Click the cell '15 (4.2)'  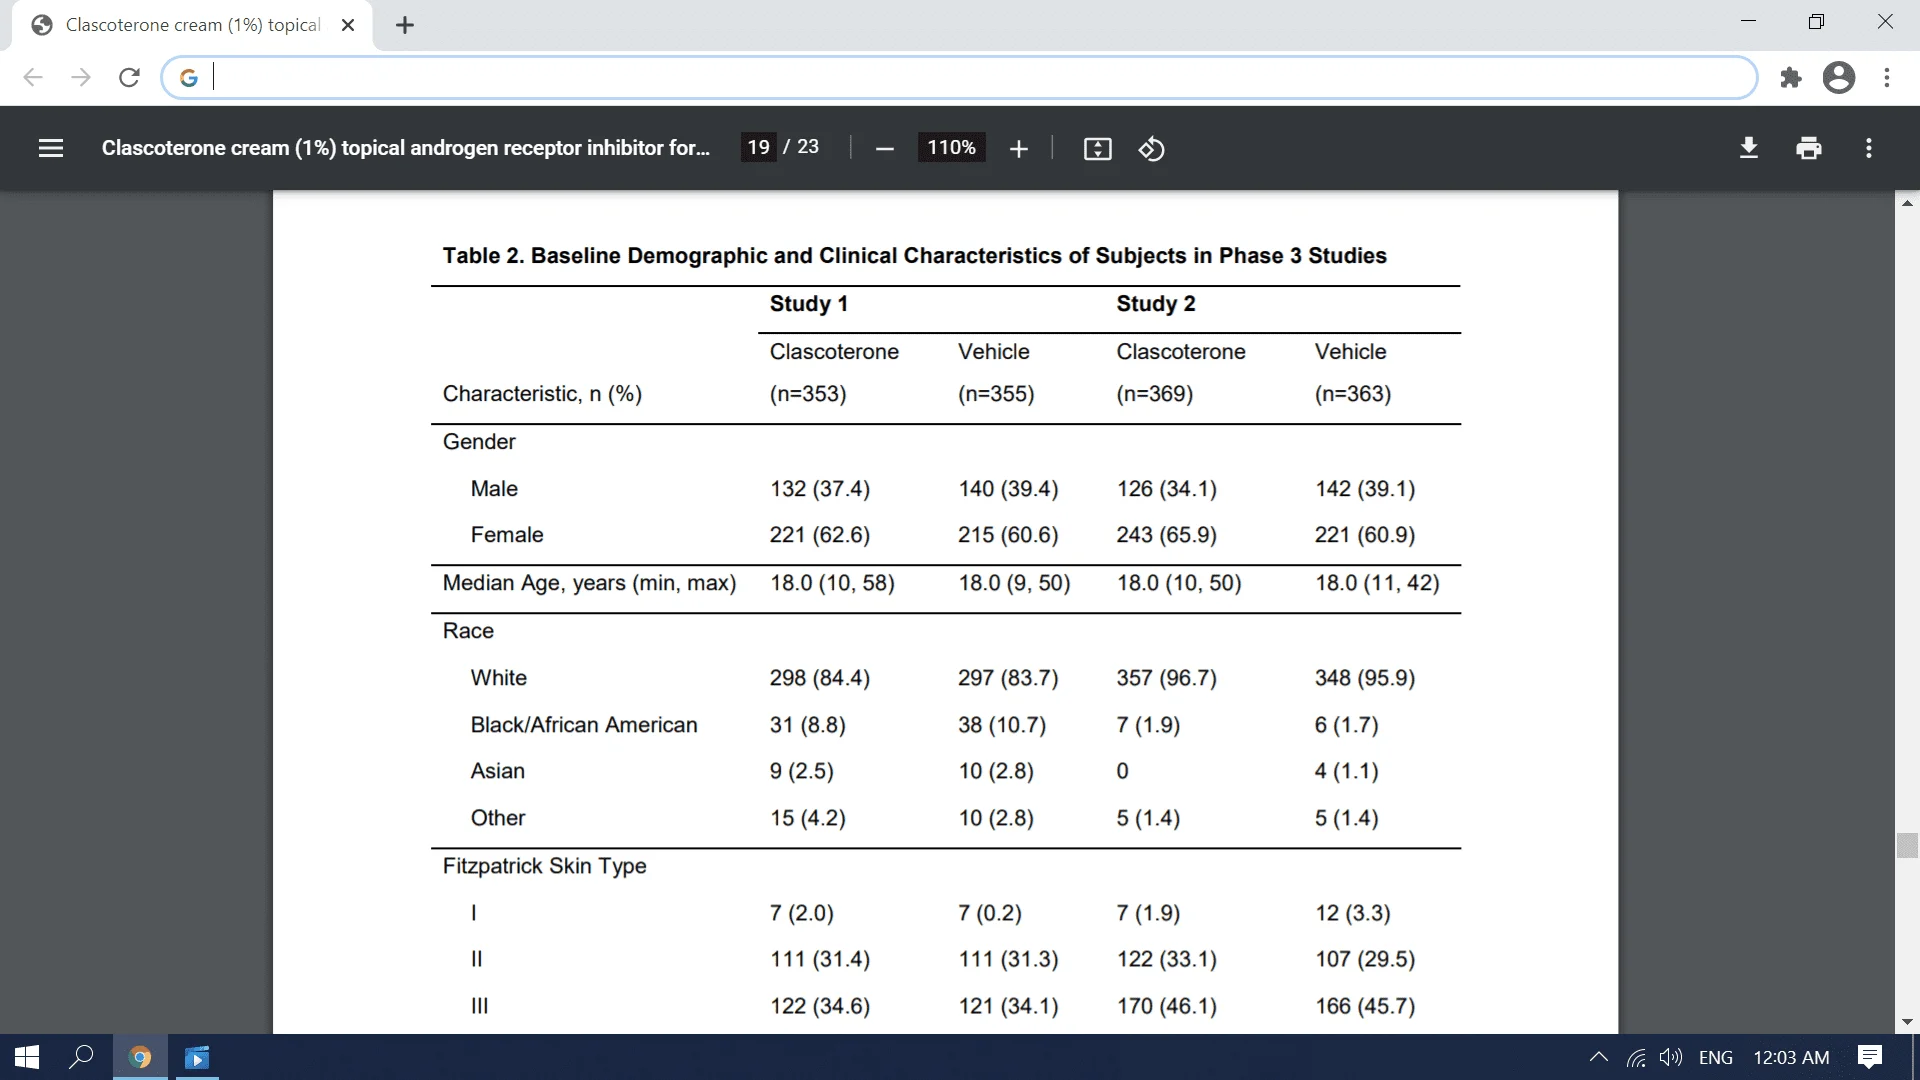coord(807,817)
